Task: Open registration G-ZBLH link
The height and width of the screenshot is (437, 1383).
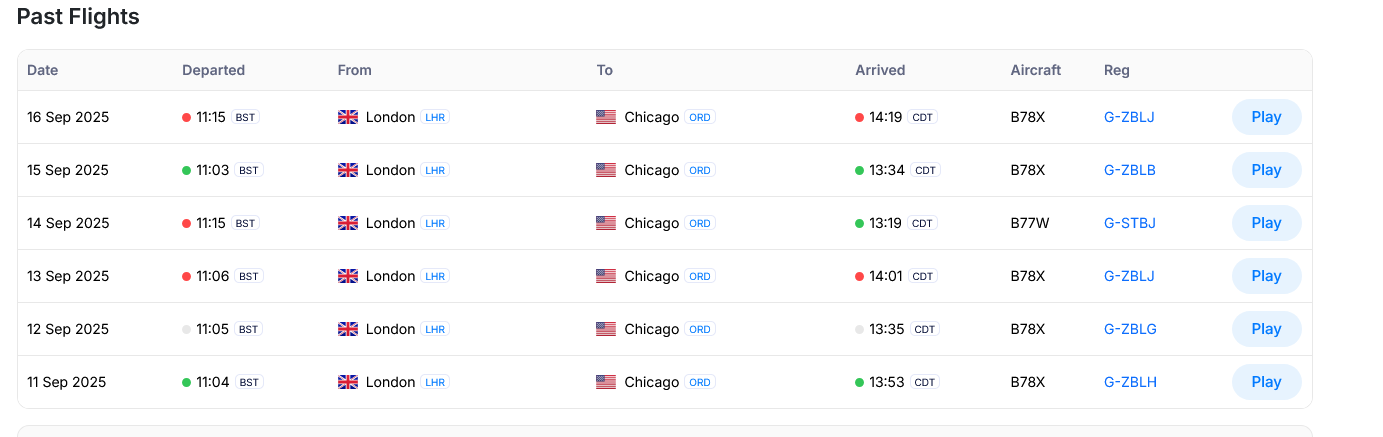Action: tap(1130, 382)
